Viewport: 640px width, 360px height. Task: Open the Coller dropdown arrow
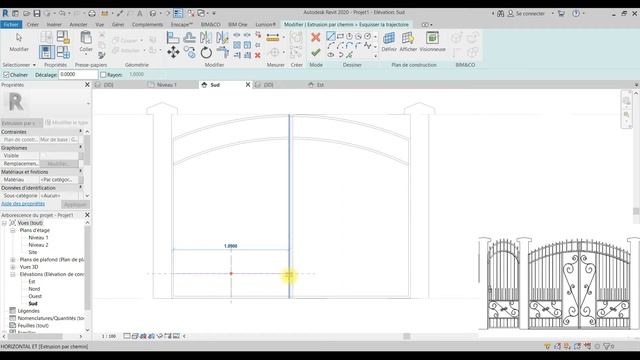86,54
